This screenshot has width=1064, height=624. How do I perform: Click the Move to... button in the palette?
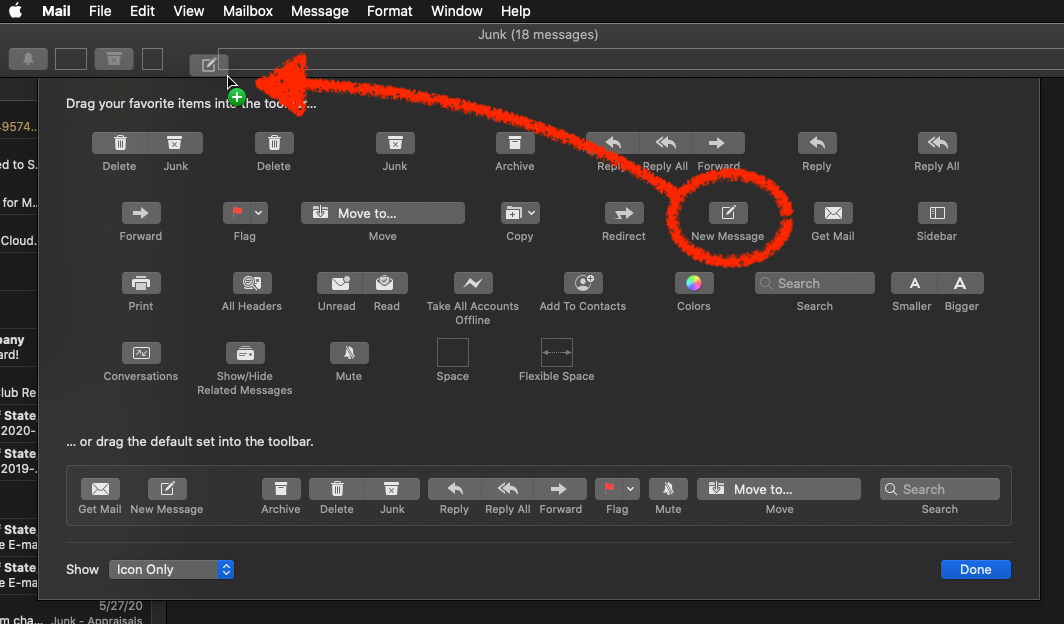[x=383, y=213]
